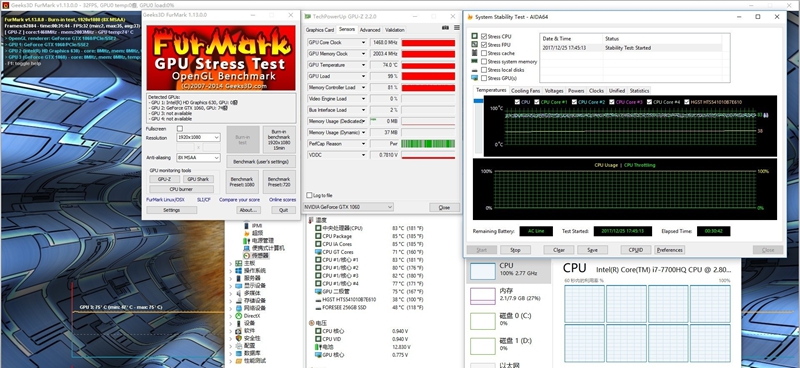Click the CPU GT Cores monitor icon
800x368 pixels.
(318, 252)
